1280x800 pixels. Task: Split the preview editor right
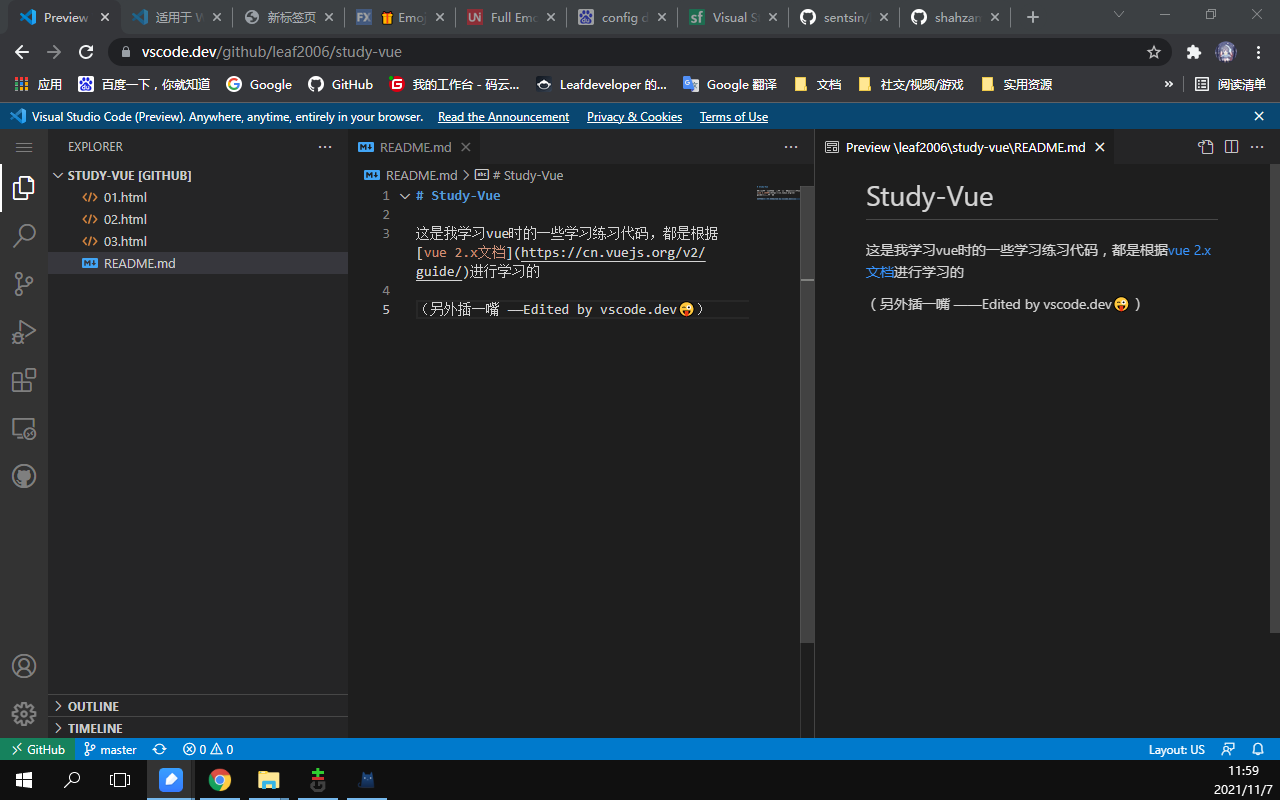[x=1231, y=147]
